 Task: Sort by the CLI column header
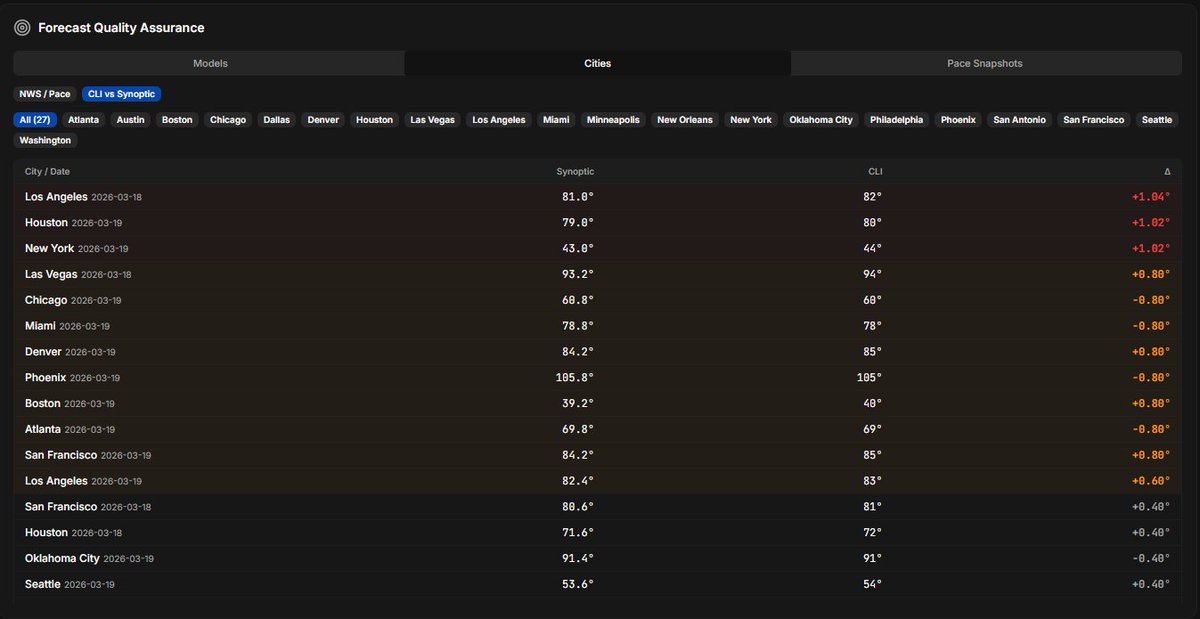click(x=874, y=171)
